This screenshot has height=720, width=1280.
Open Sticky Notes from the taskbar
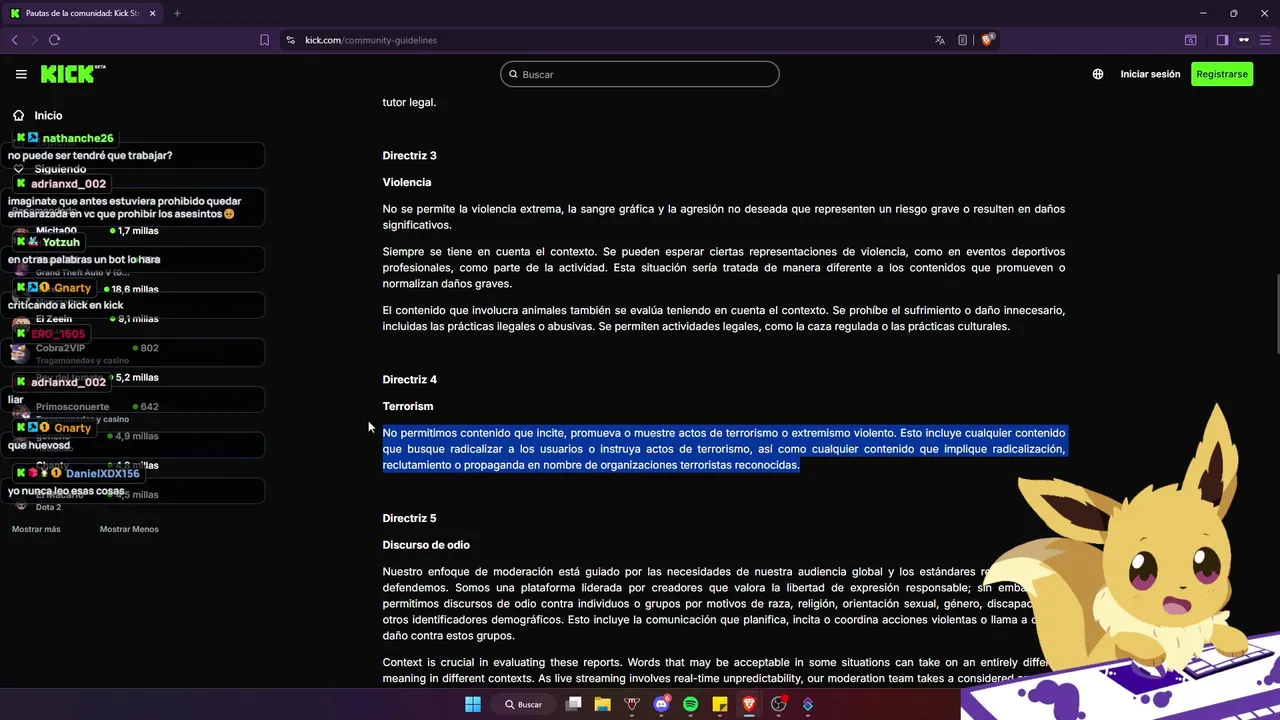[720, 704]
